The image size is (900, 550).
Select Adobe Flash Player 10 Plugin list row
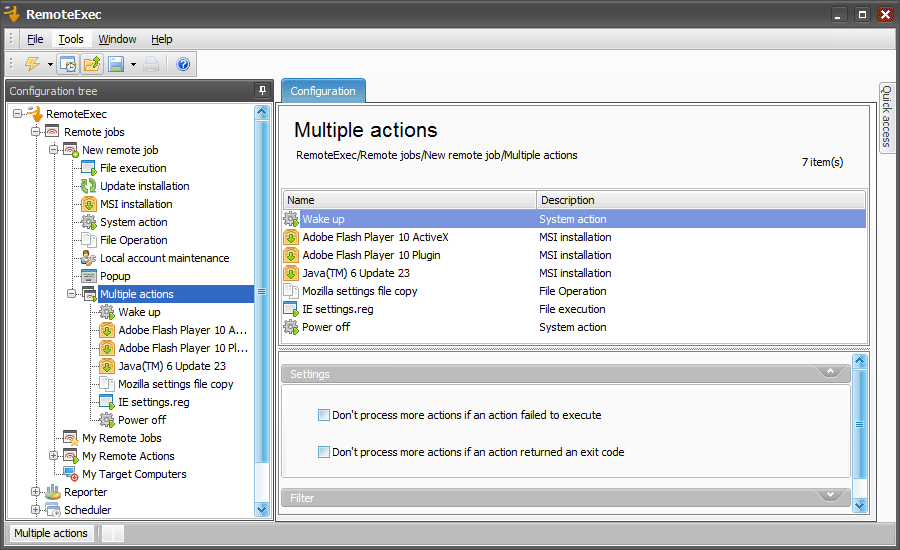pos(574,255)
